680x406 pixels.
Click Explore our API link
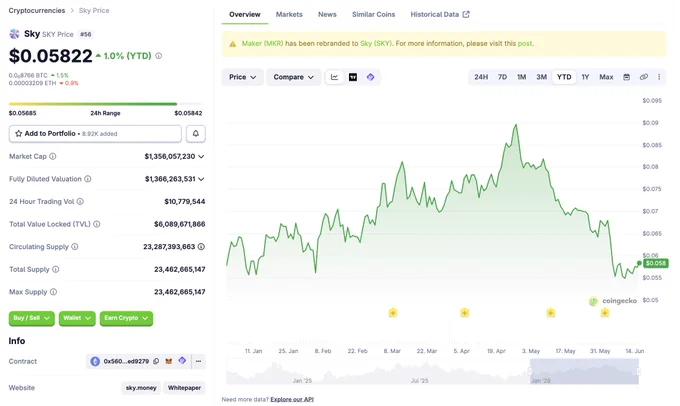[x=292, y=399]
